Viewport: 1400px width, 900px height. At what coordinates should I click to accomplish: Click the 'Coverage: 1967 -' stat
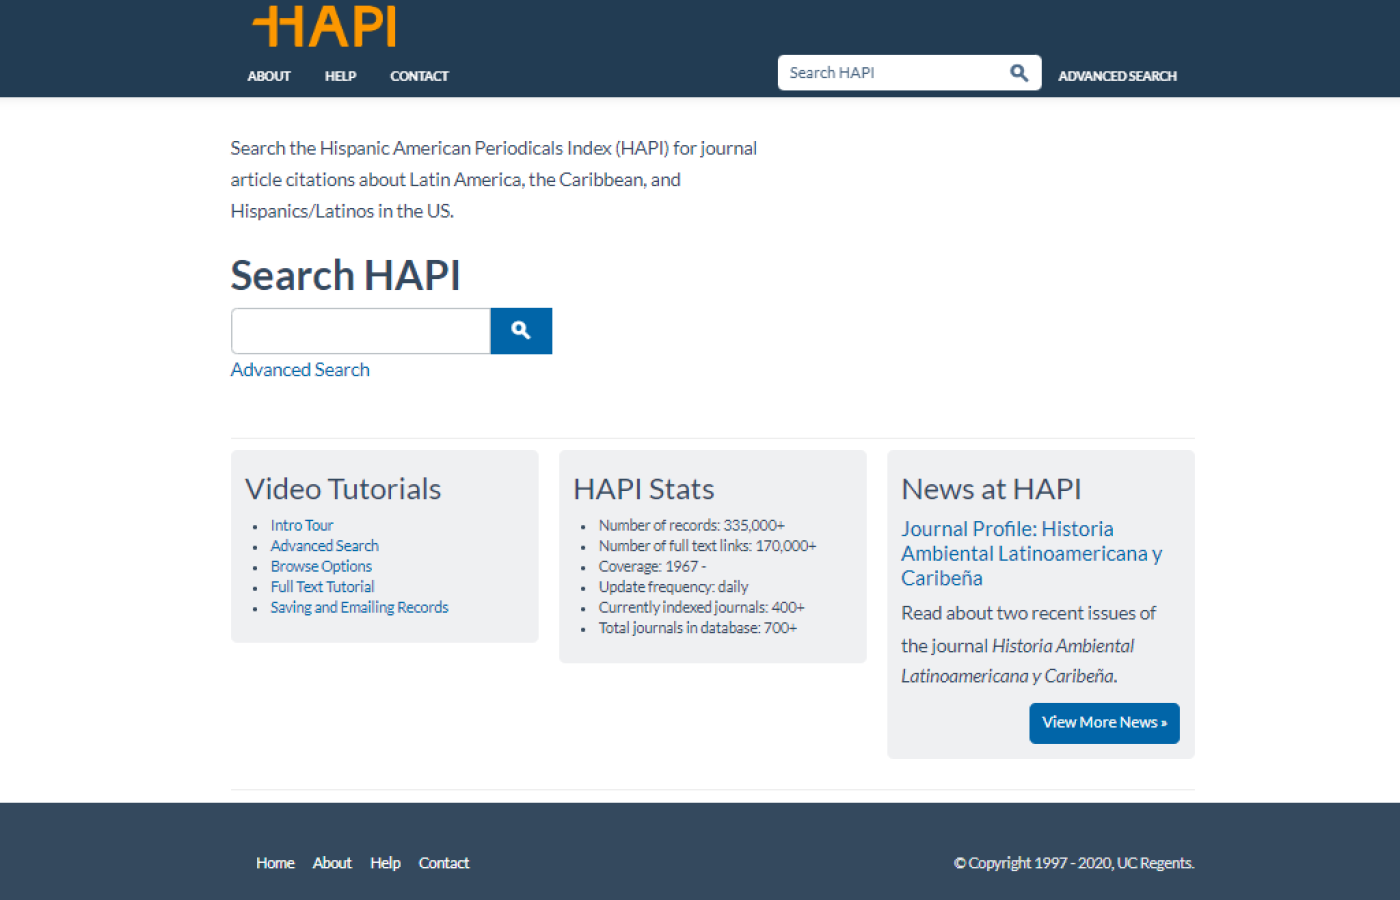click(x=653, y=566)
